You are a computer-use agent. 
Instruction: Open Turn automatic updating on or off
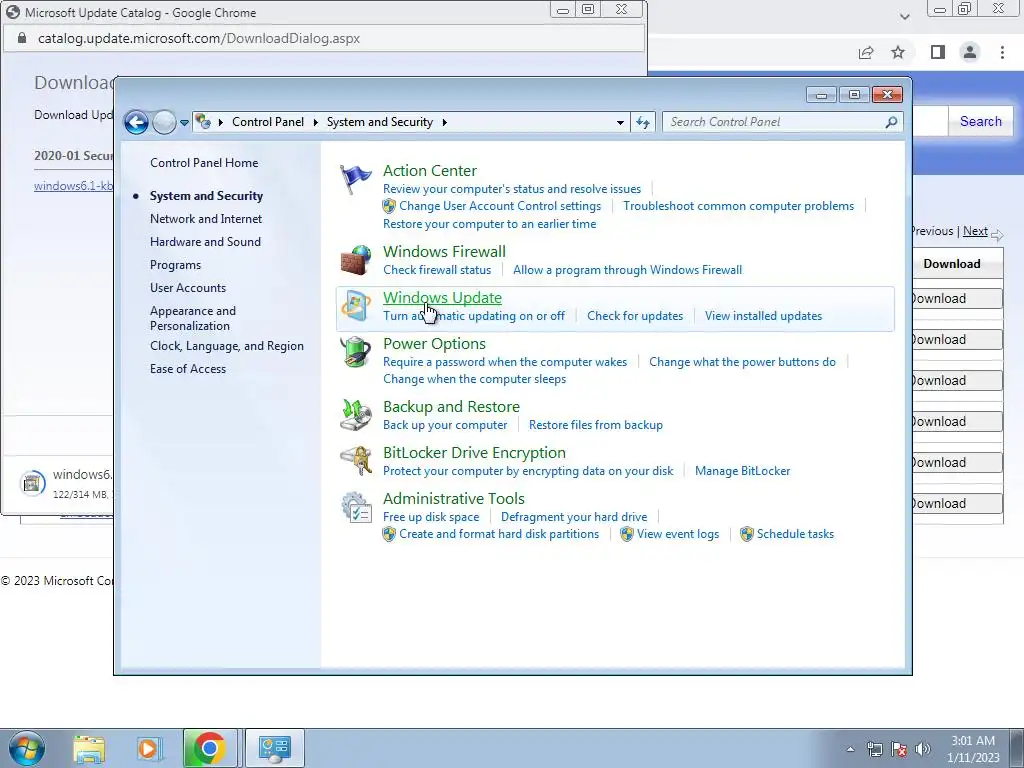[x=473, y=315]
